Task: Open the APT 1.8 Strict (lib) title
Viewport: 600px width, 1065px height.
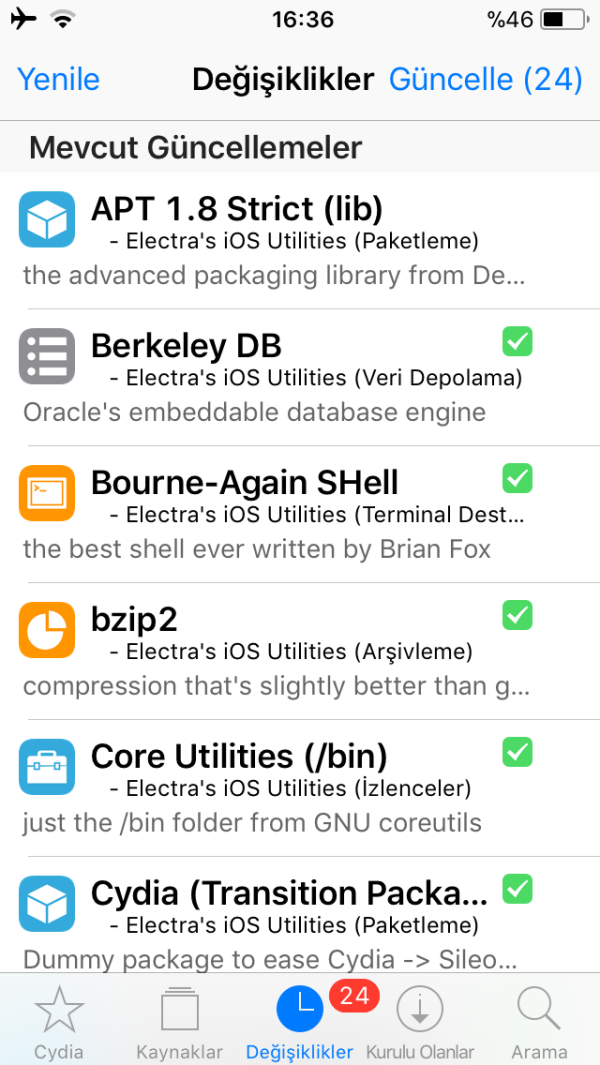Action: coord(237,209)
